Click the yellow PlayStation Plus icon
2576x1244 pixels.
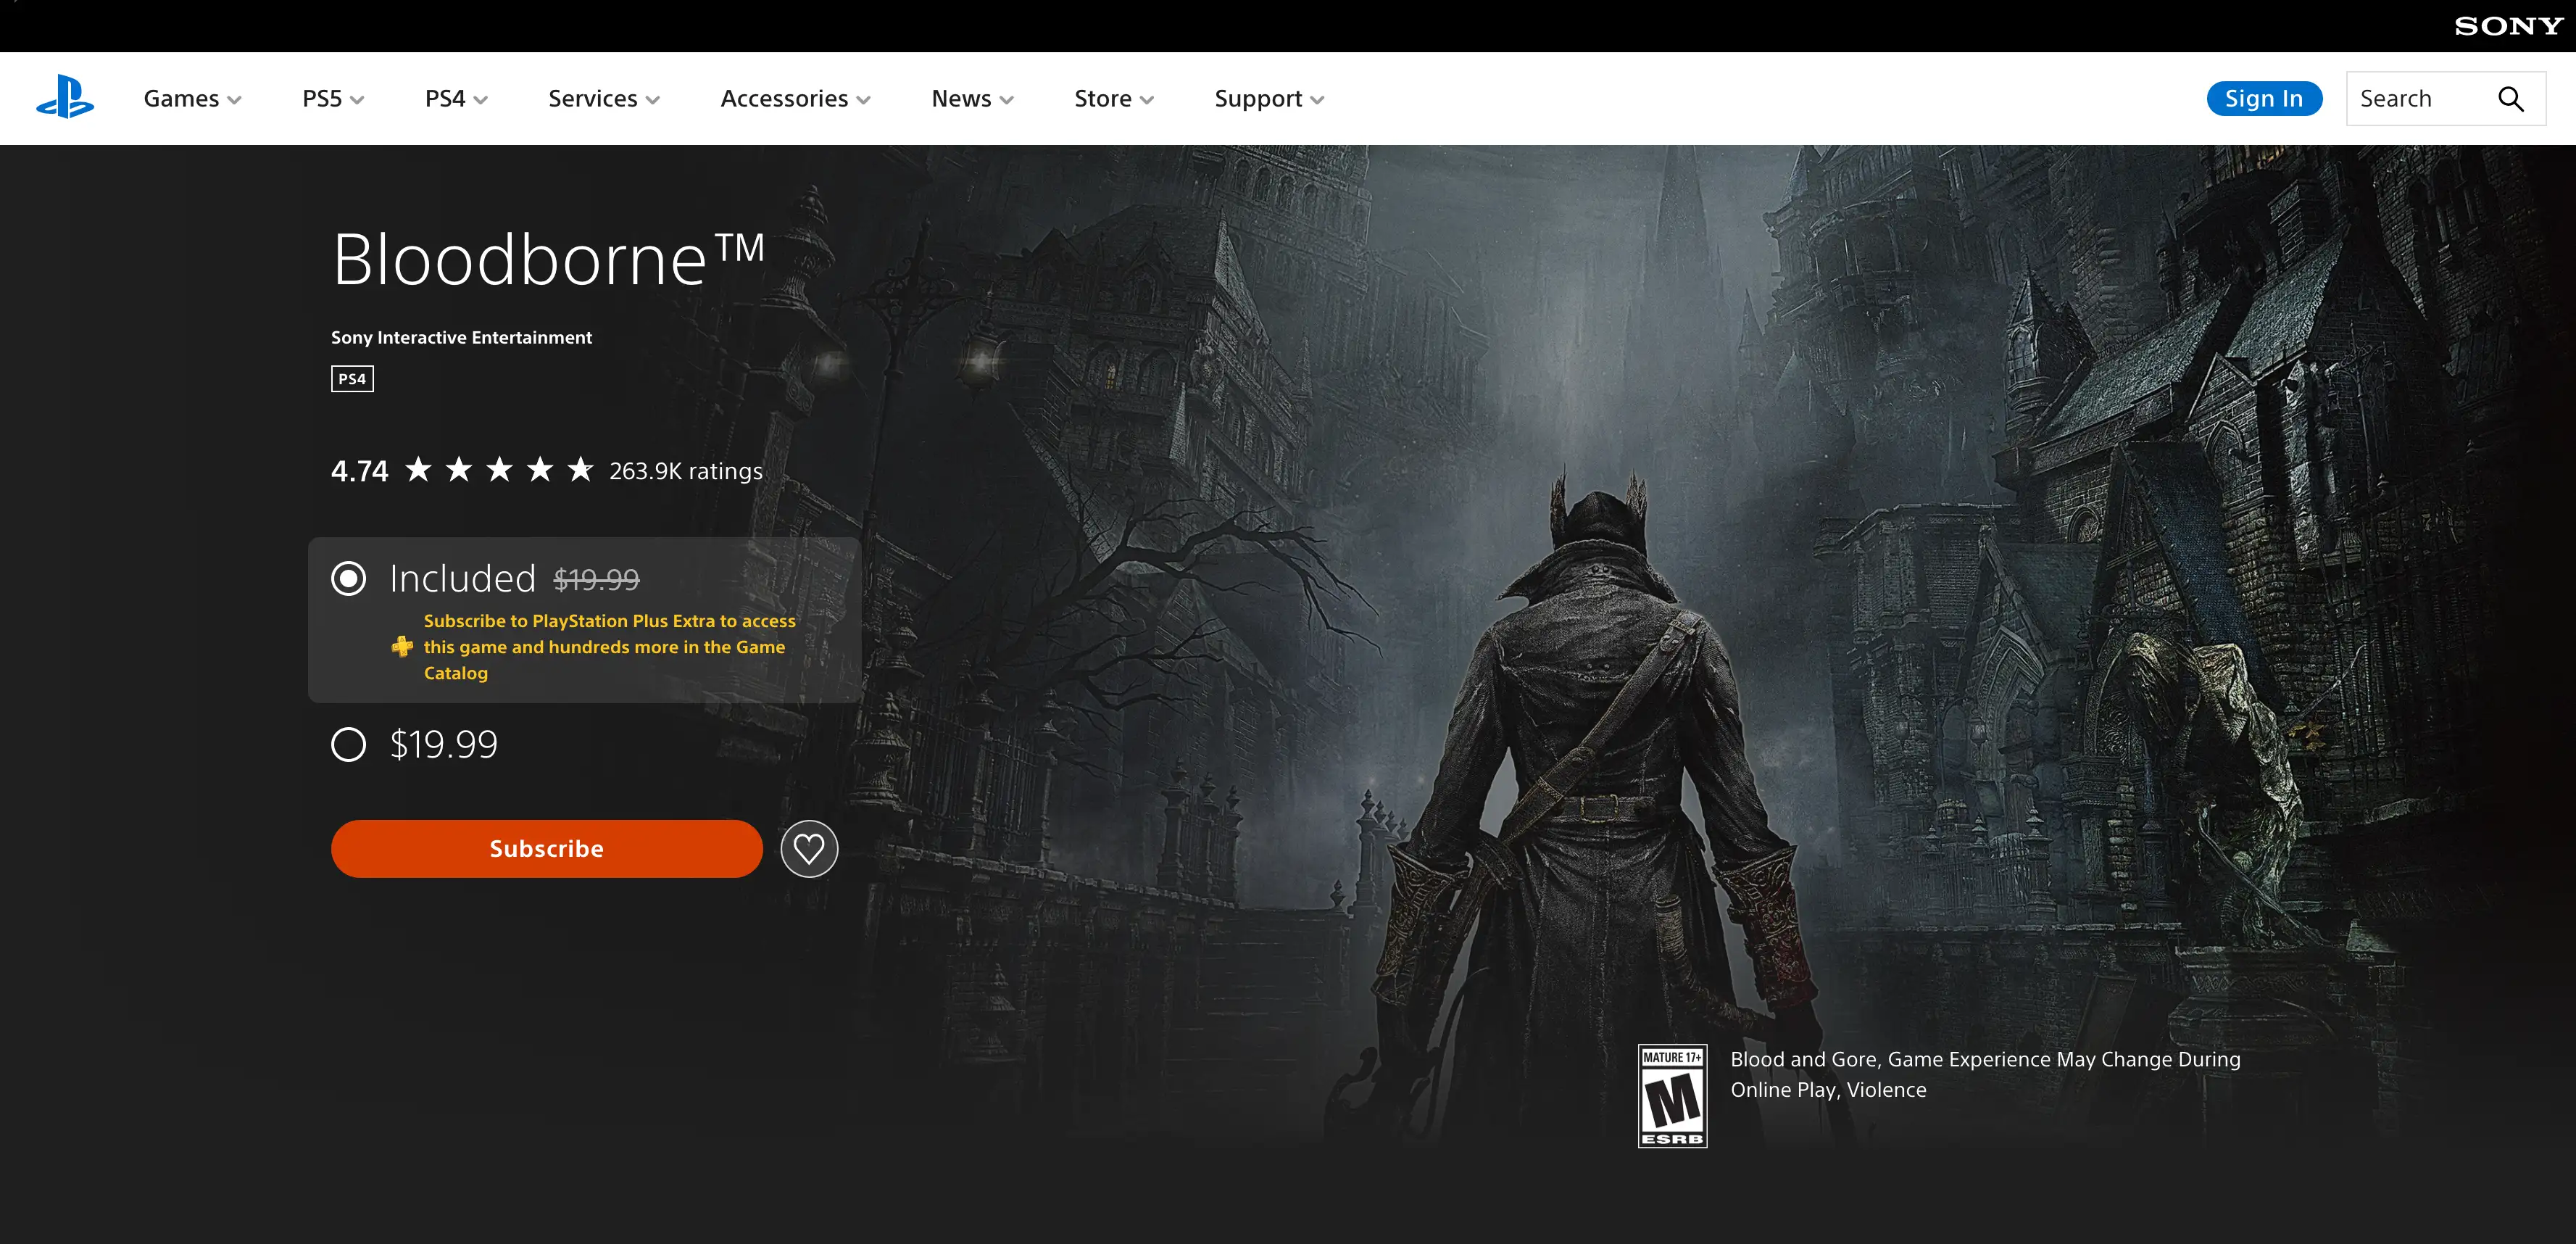tap(402, 647)
